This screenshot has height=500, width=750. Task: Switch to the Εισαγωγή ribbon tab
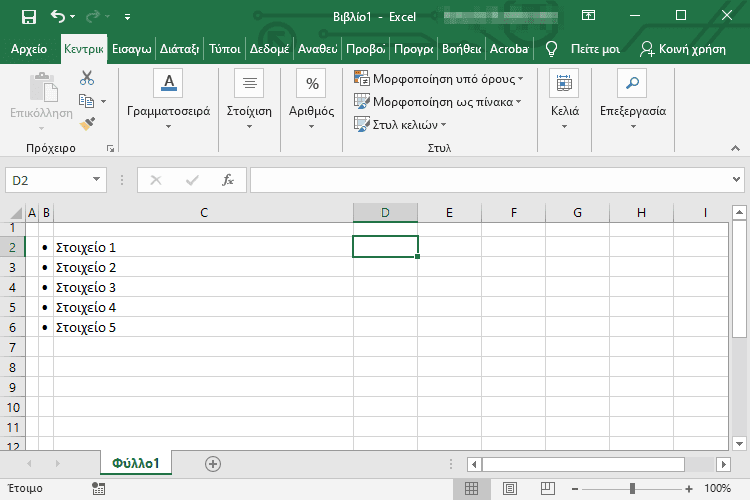(x=132, y=49)
